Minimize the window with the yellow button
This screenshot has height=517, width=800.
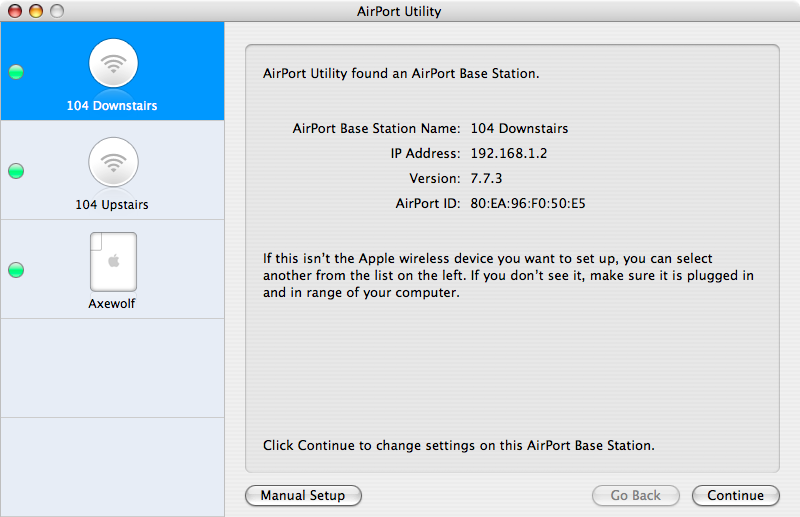click(x=36, y=12)
